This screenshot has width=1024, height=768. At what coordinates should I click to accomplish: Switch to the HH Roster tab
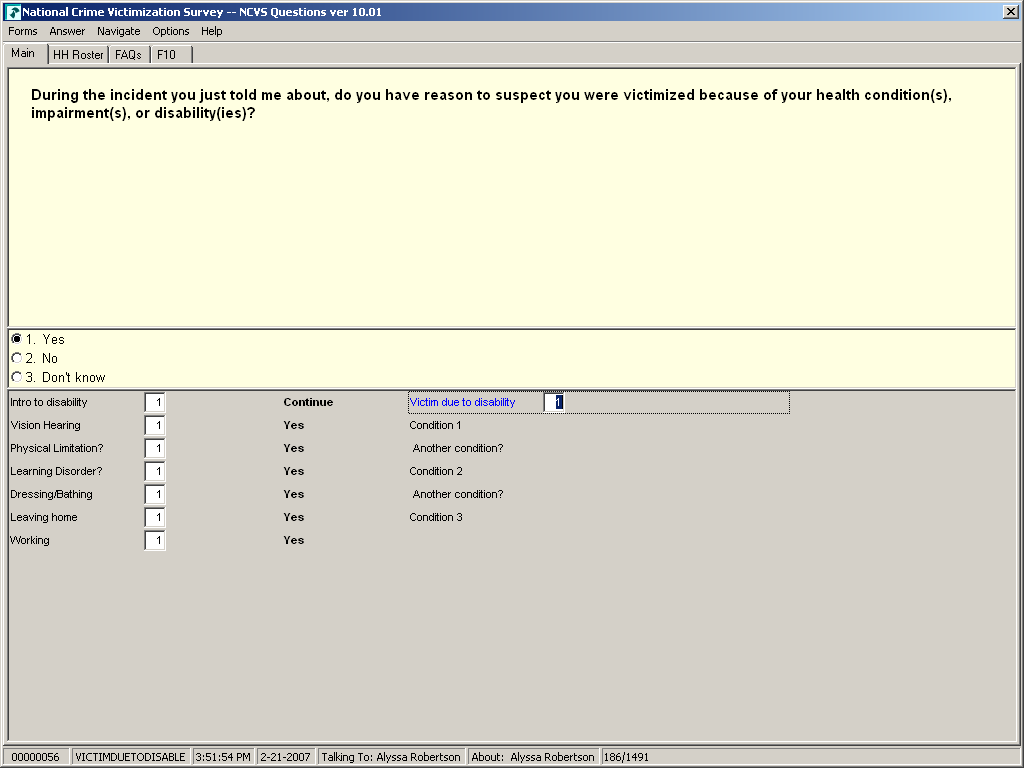78,54
